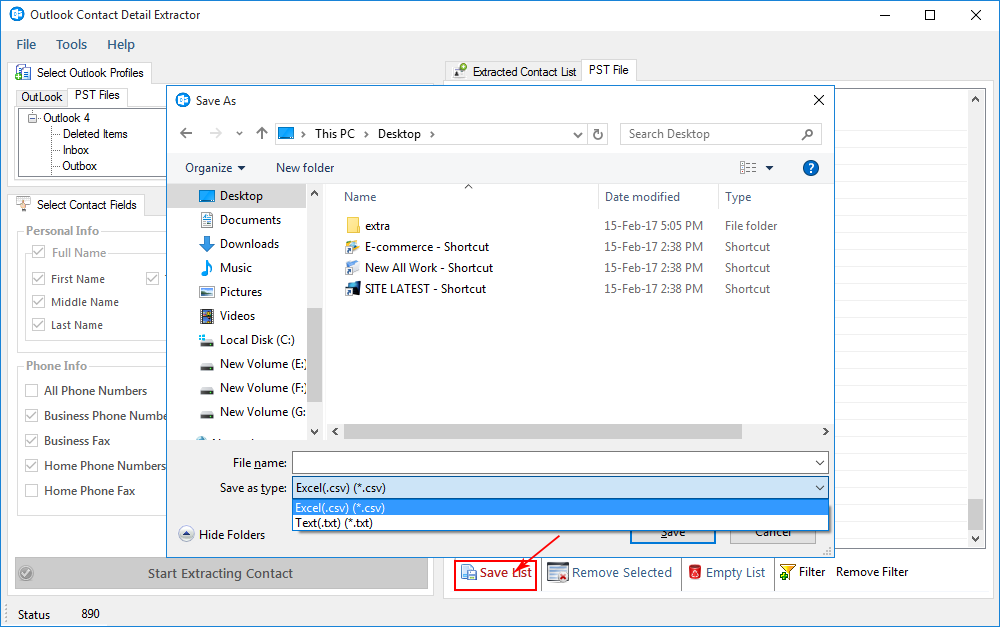Switch to the PST File tab

(x=608, y=70)
